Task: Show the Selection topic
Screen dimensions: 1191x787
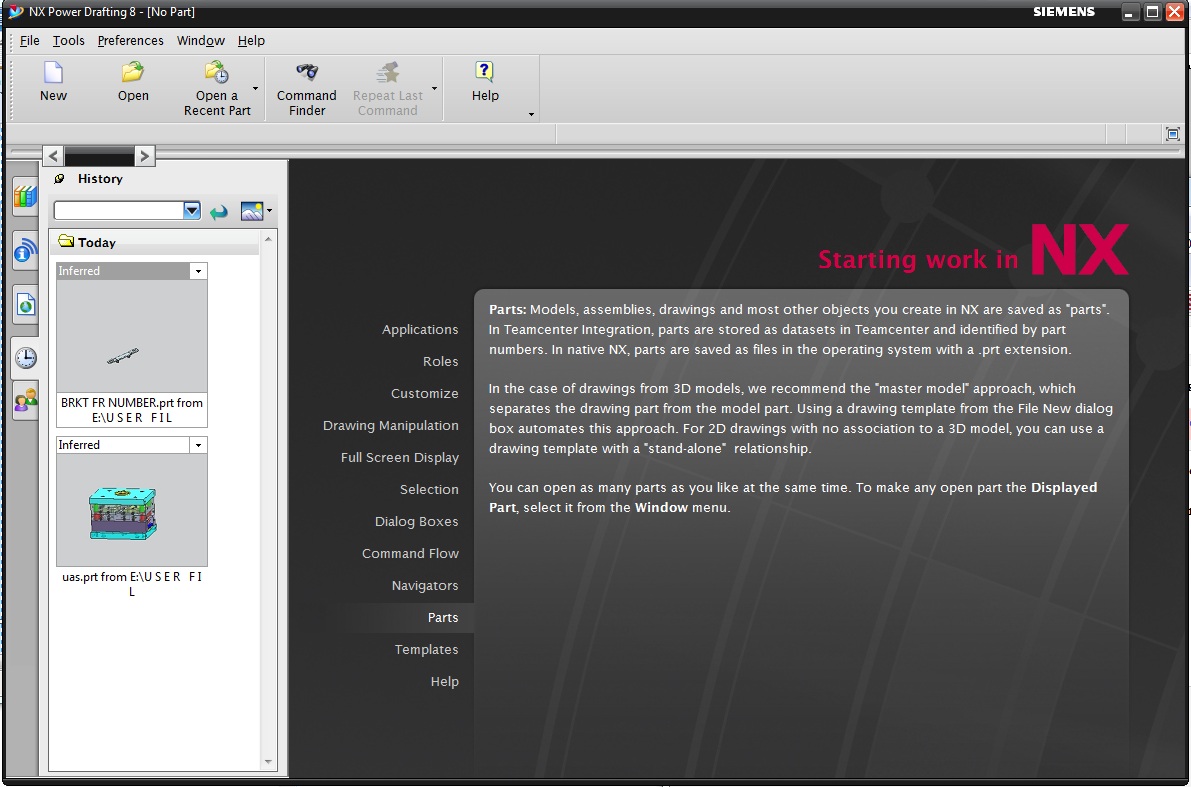Action: [429, 489]
